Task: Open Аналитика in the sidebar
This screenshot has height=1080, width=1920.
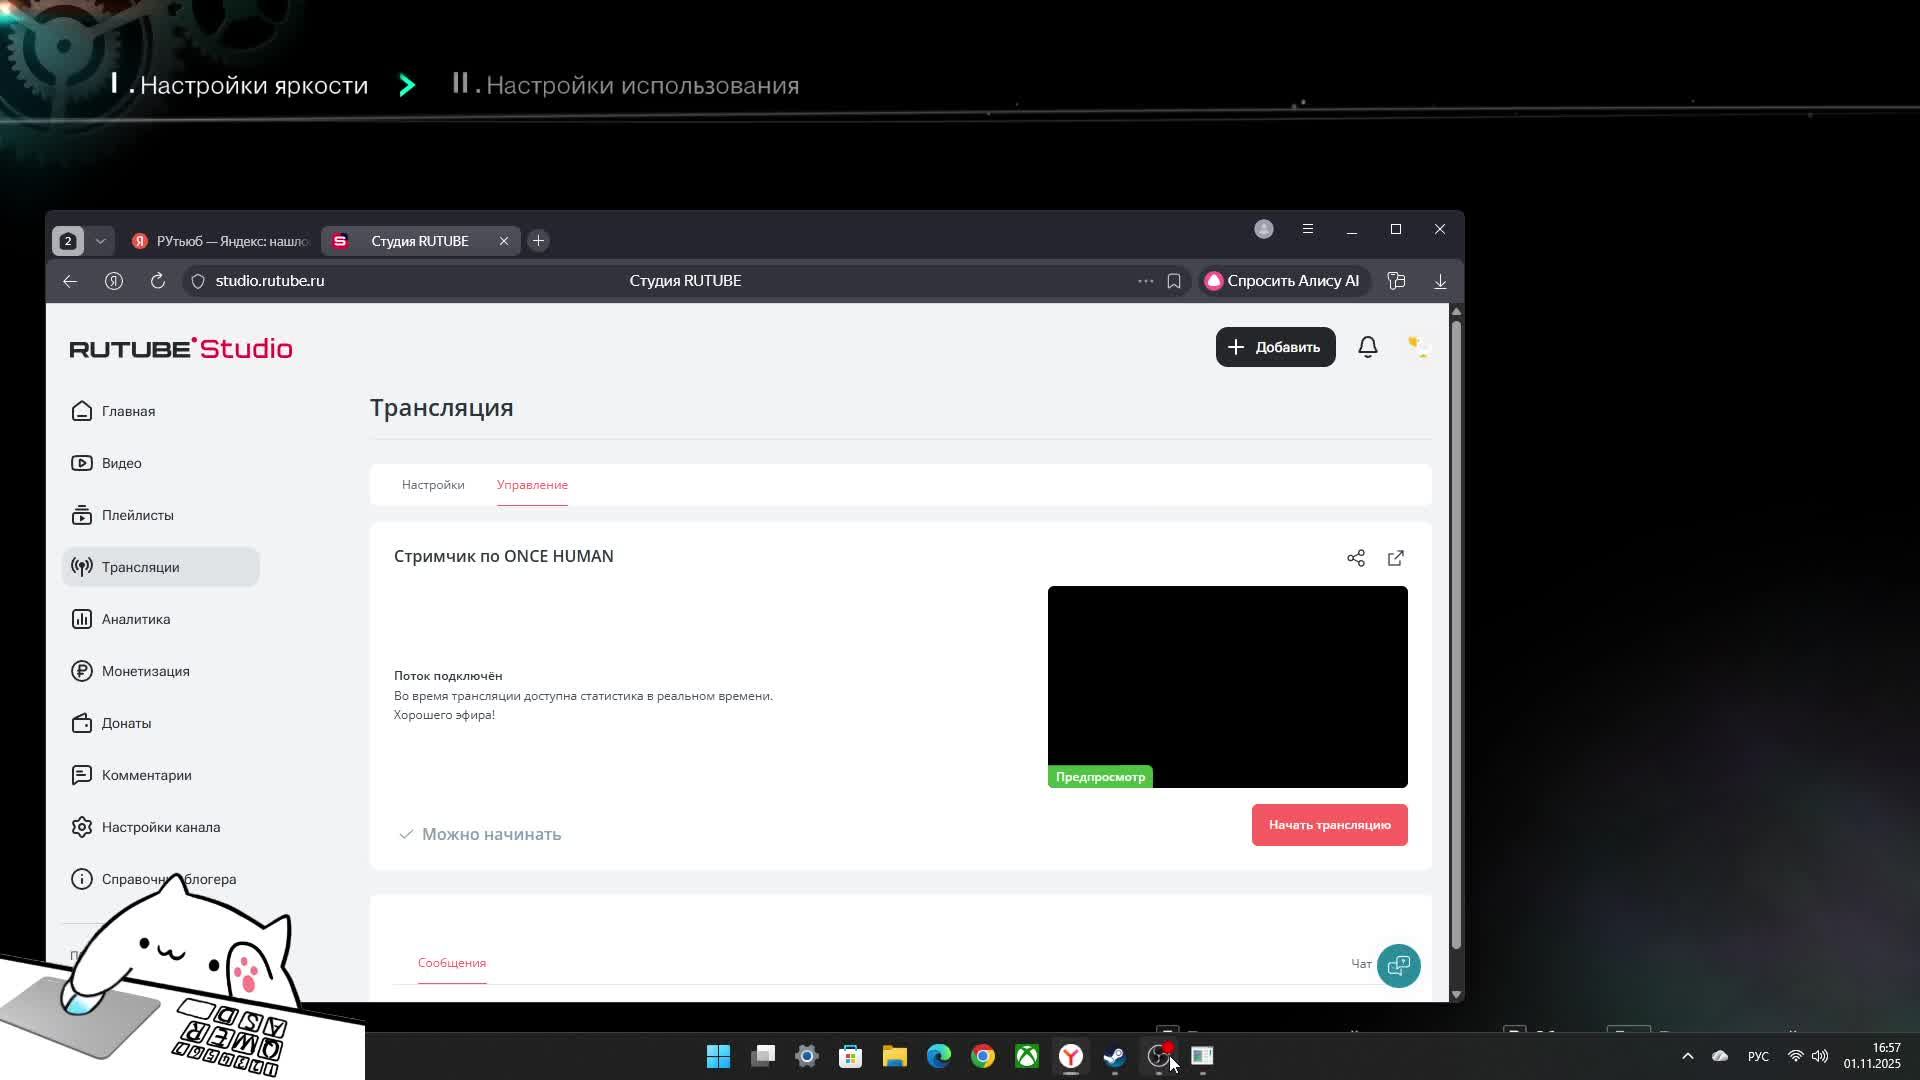Action: click(136, 619)
